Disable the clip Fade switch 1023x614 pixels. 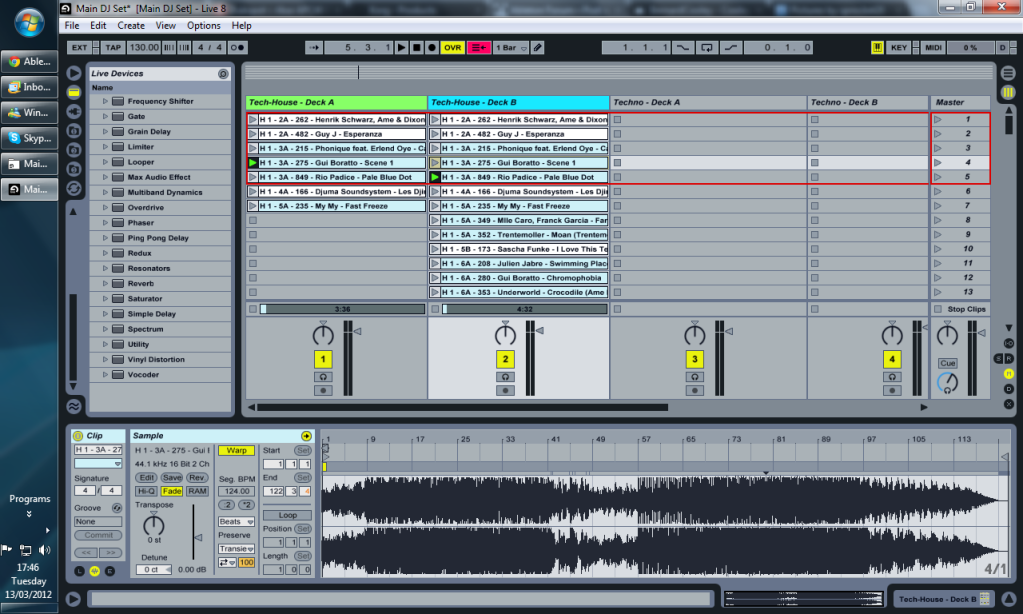pyautogui.click(x=172, y=491)
